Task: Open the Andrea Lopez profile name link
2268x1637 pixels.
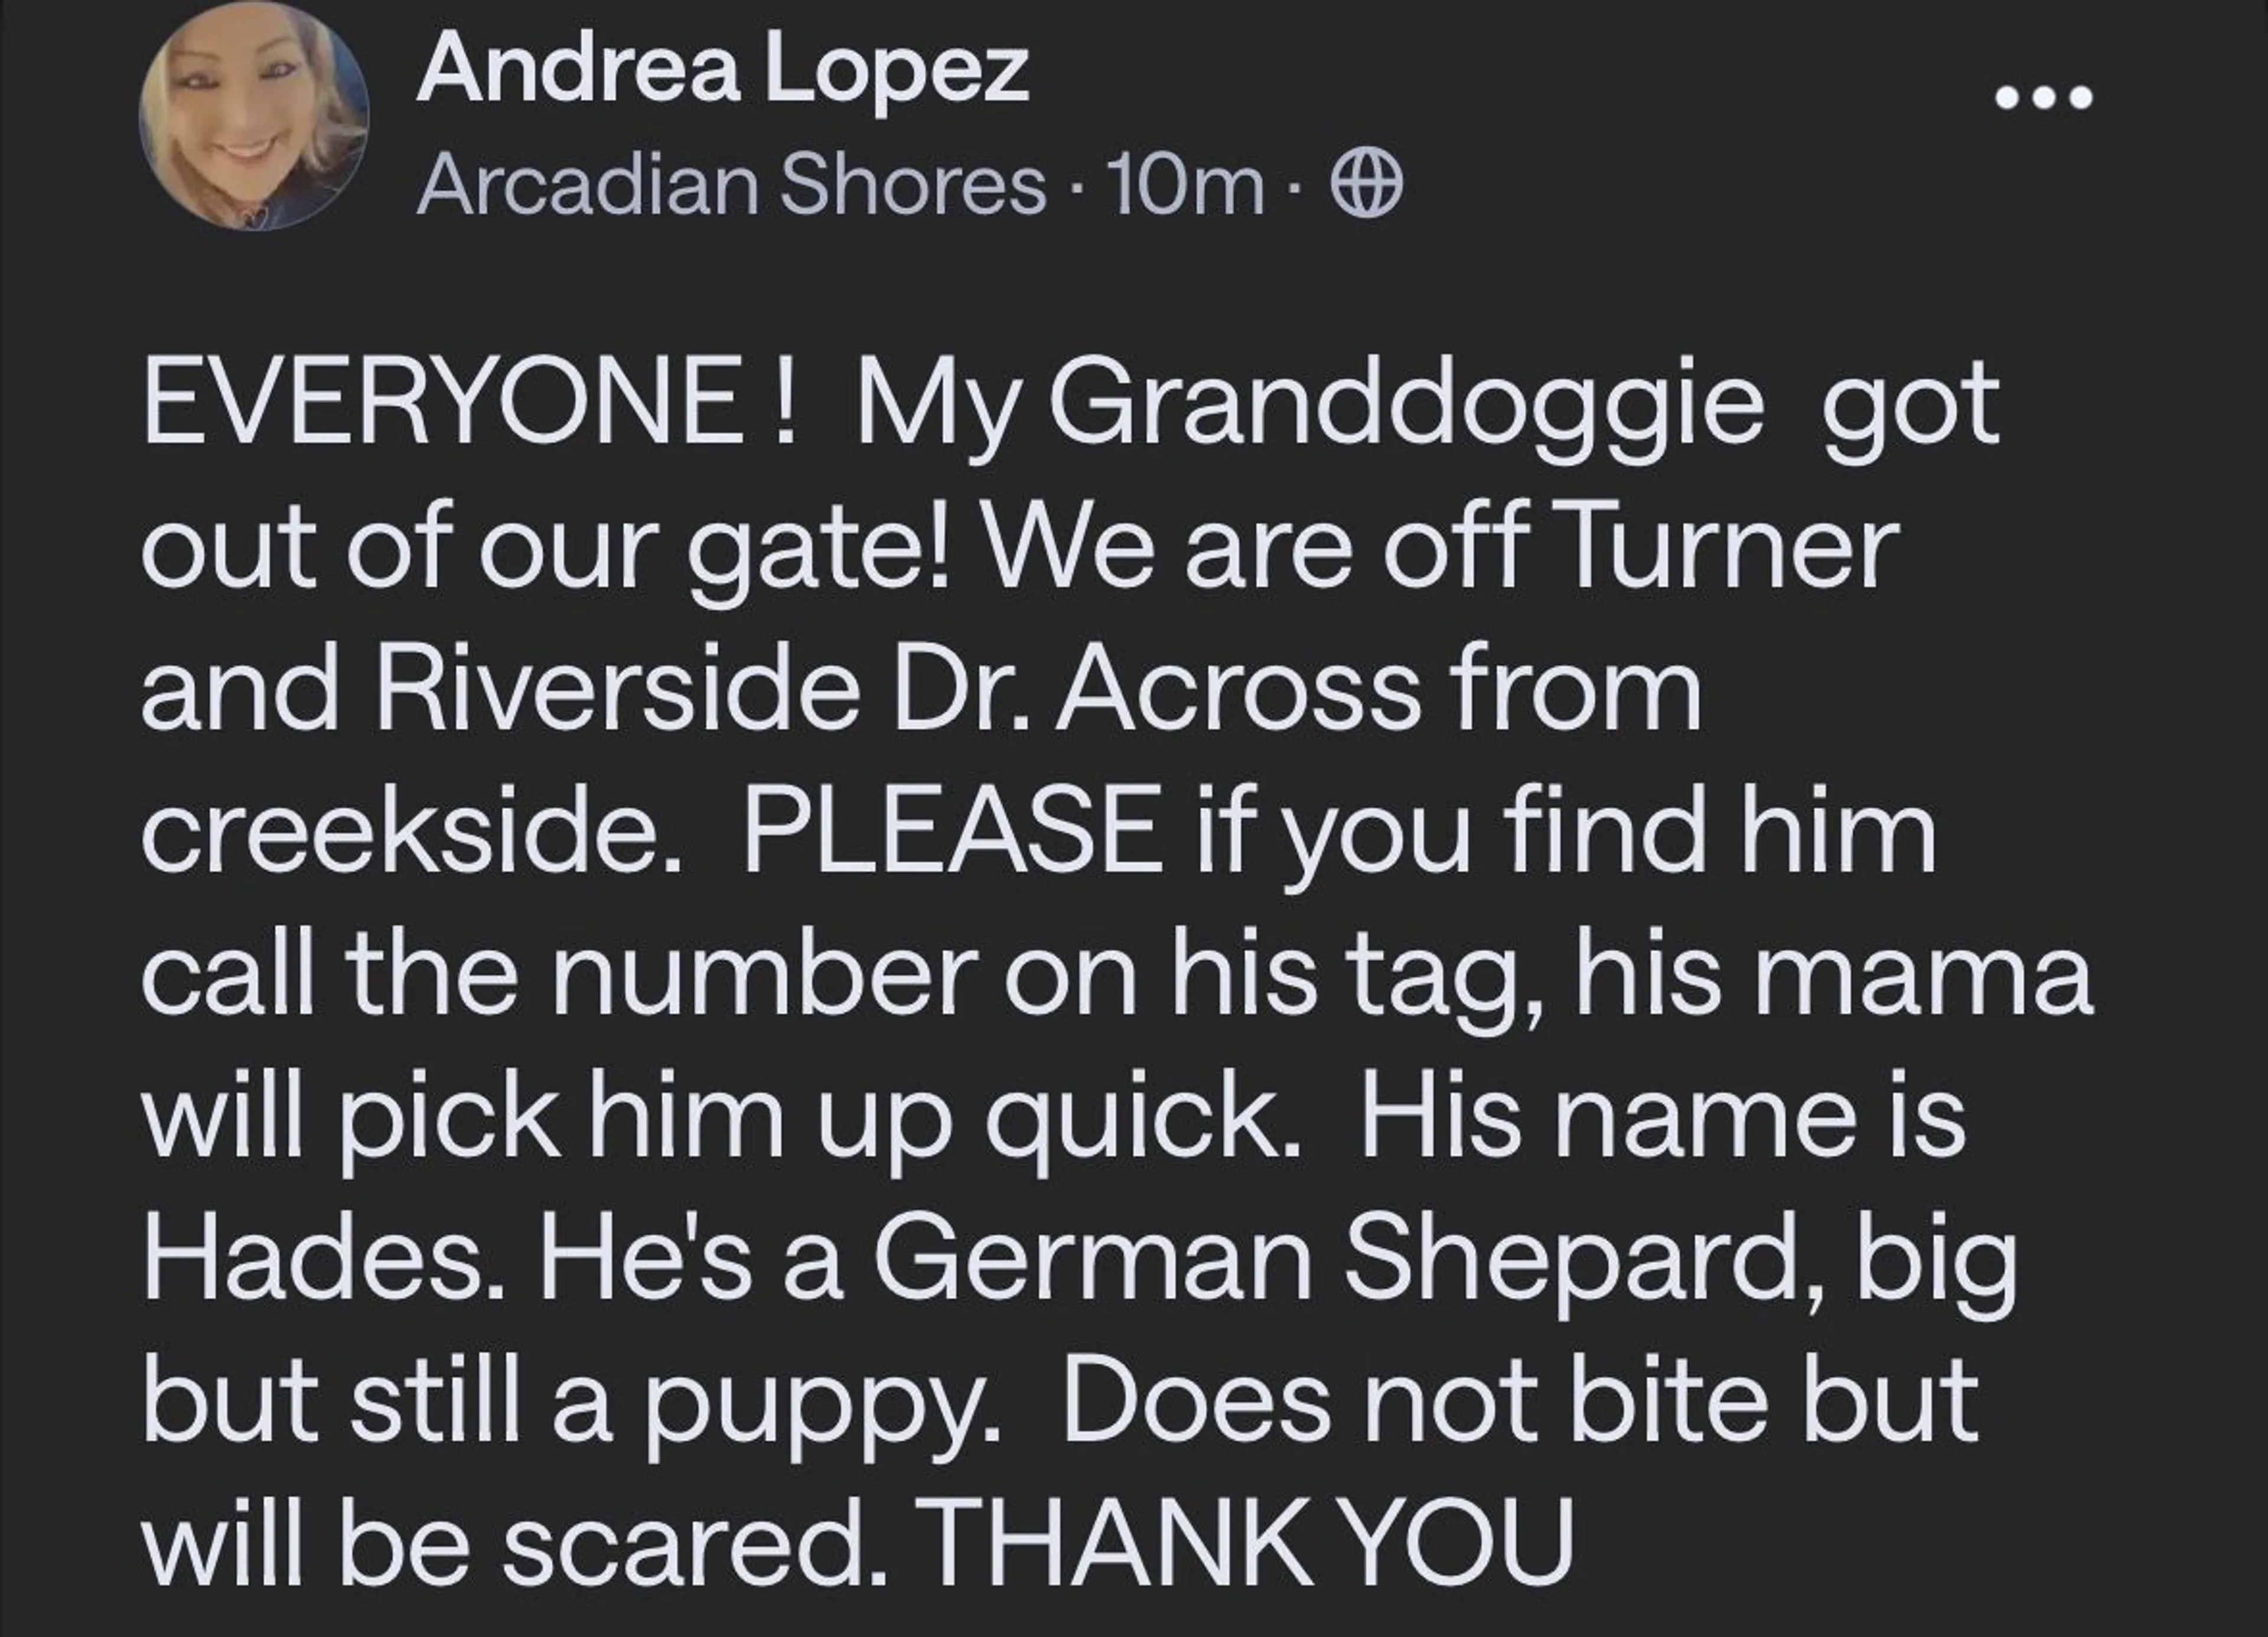Action: click(722, 70)
